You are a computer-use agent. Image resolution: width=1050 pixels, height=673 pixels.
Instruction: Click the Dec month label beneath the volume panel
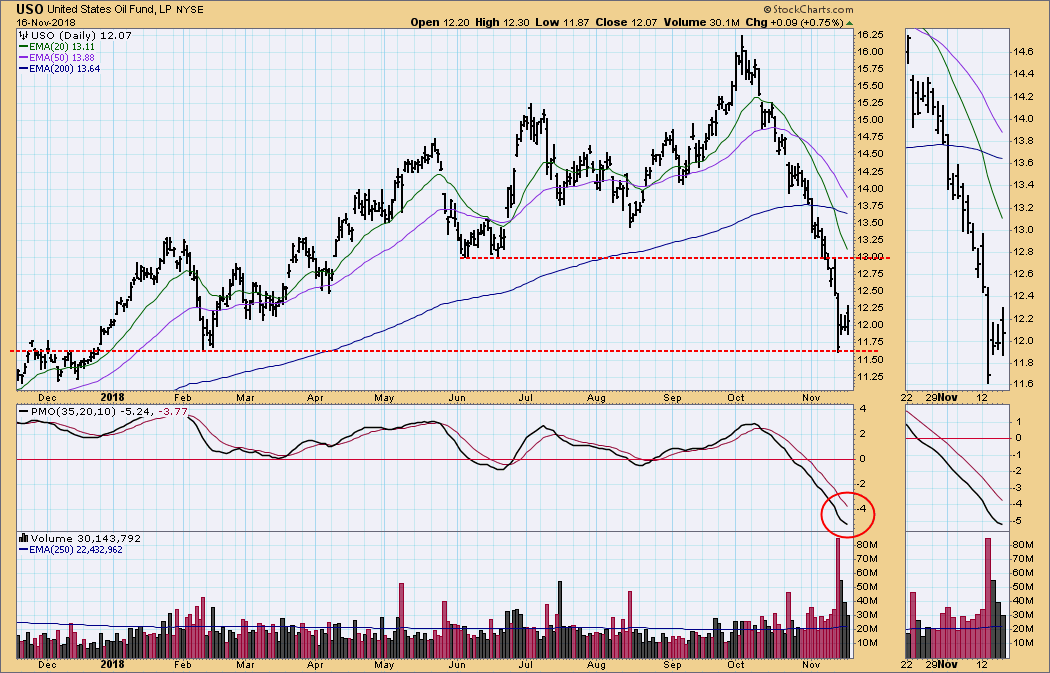tap(47, 664)
